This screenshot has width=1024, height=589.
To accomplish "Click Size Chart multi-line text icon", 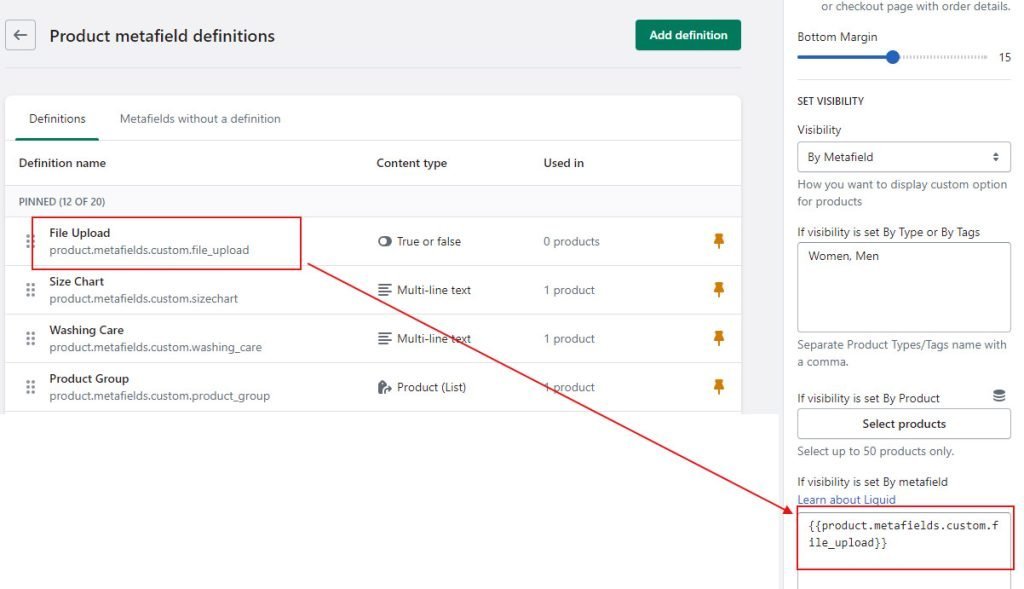I will 385,290.
